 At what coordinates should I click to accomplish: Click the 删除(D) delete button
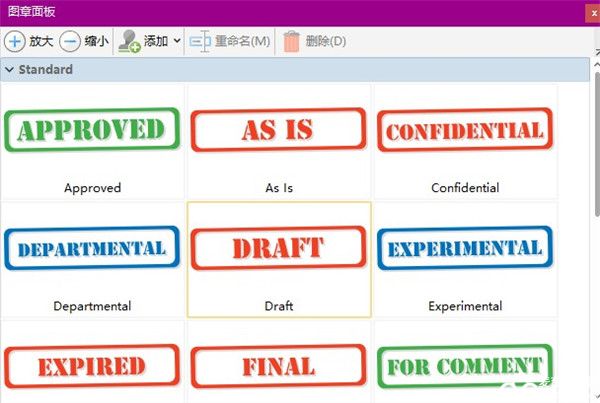click(x=326, y=41)
